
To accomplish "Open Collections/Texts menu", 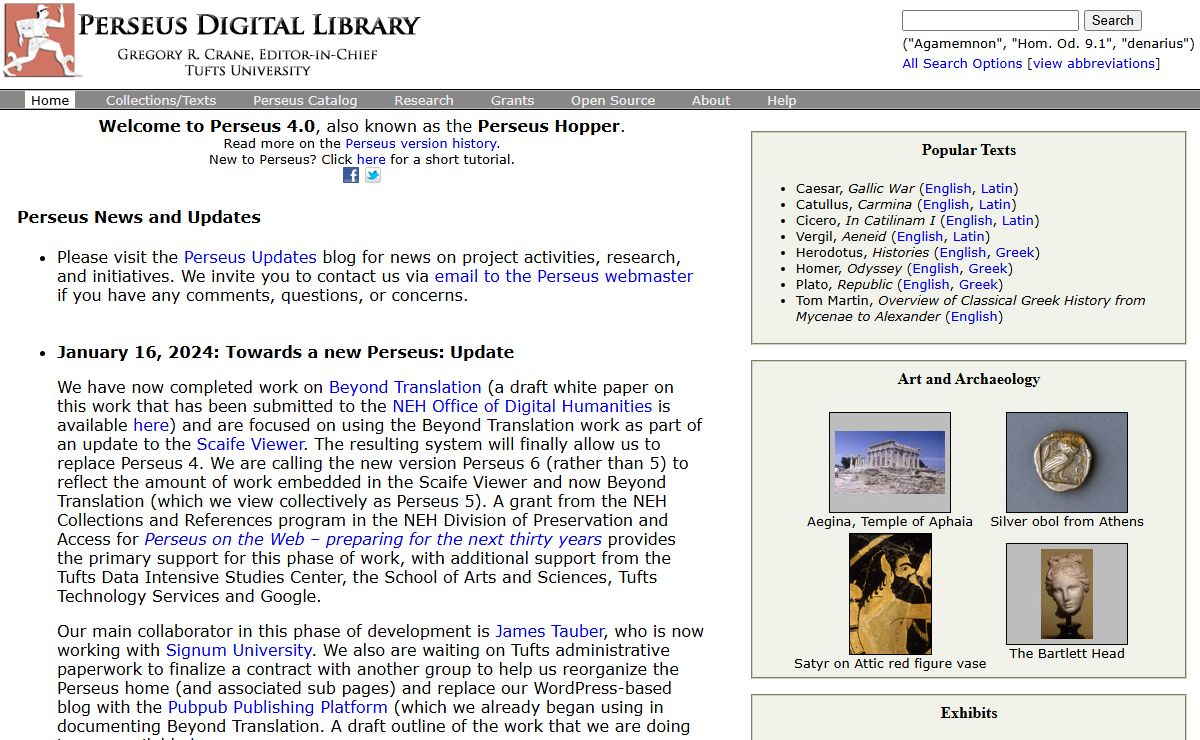I will pyautogui.click(x=161, y=100).
